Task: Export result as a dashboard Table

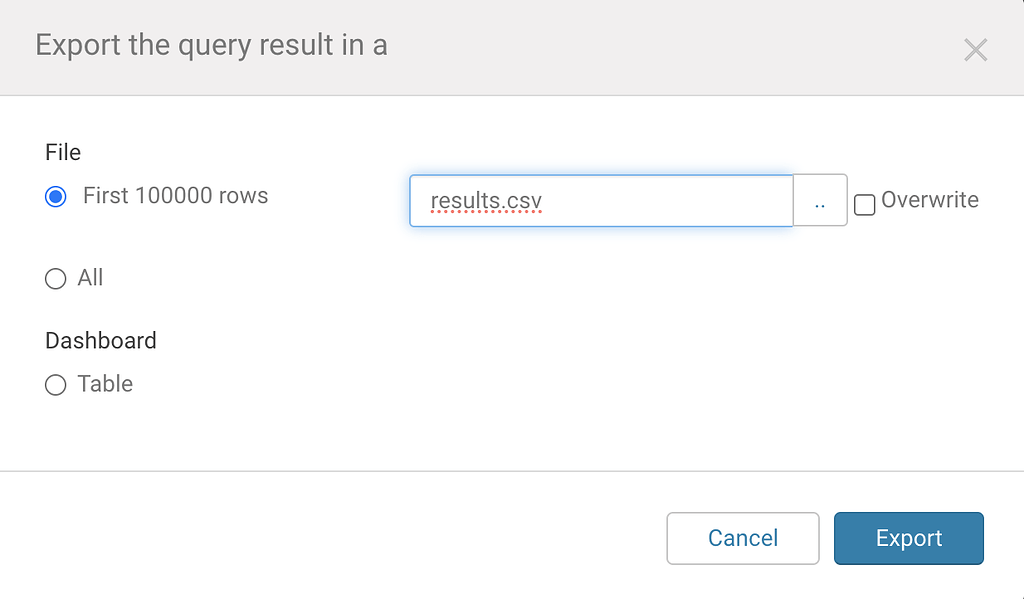Action: click(56, 384)
